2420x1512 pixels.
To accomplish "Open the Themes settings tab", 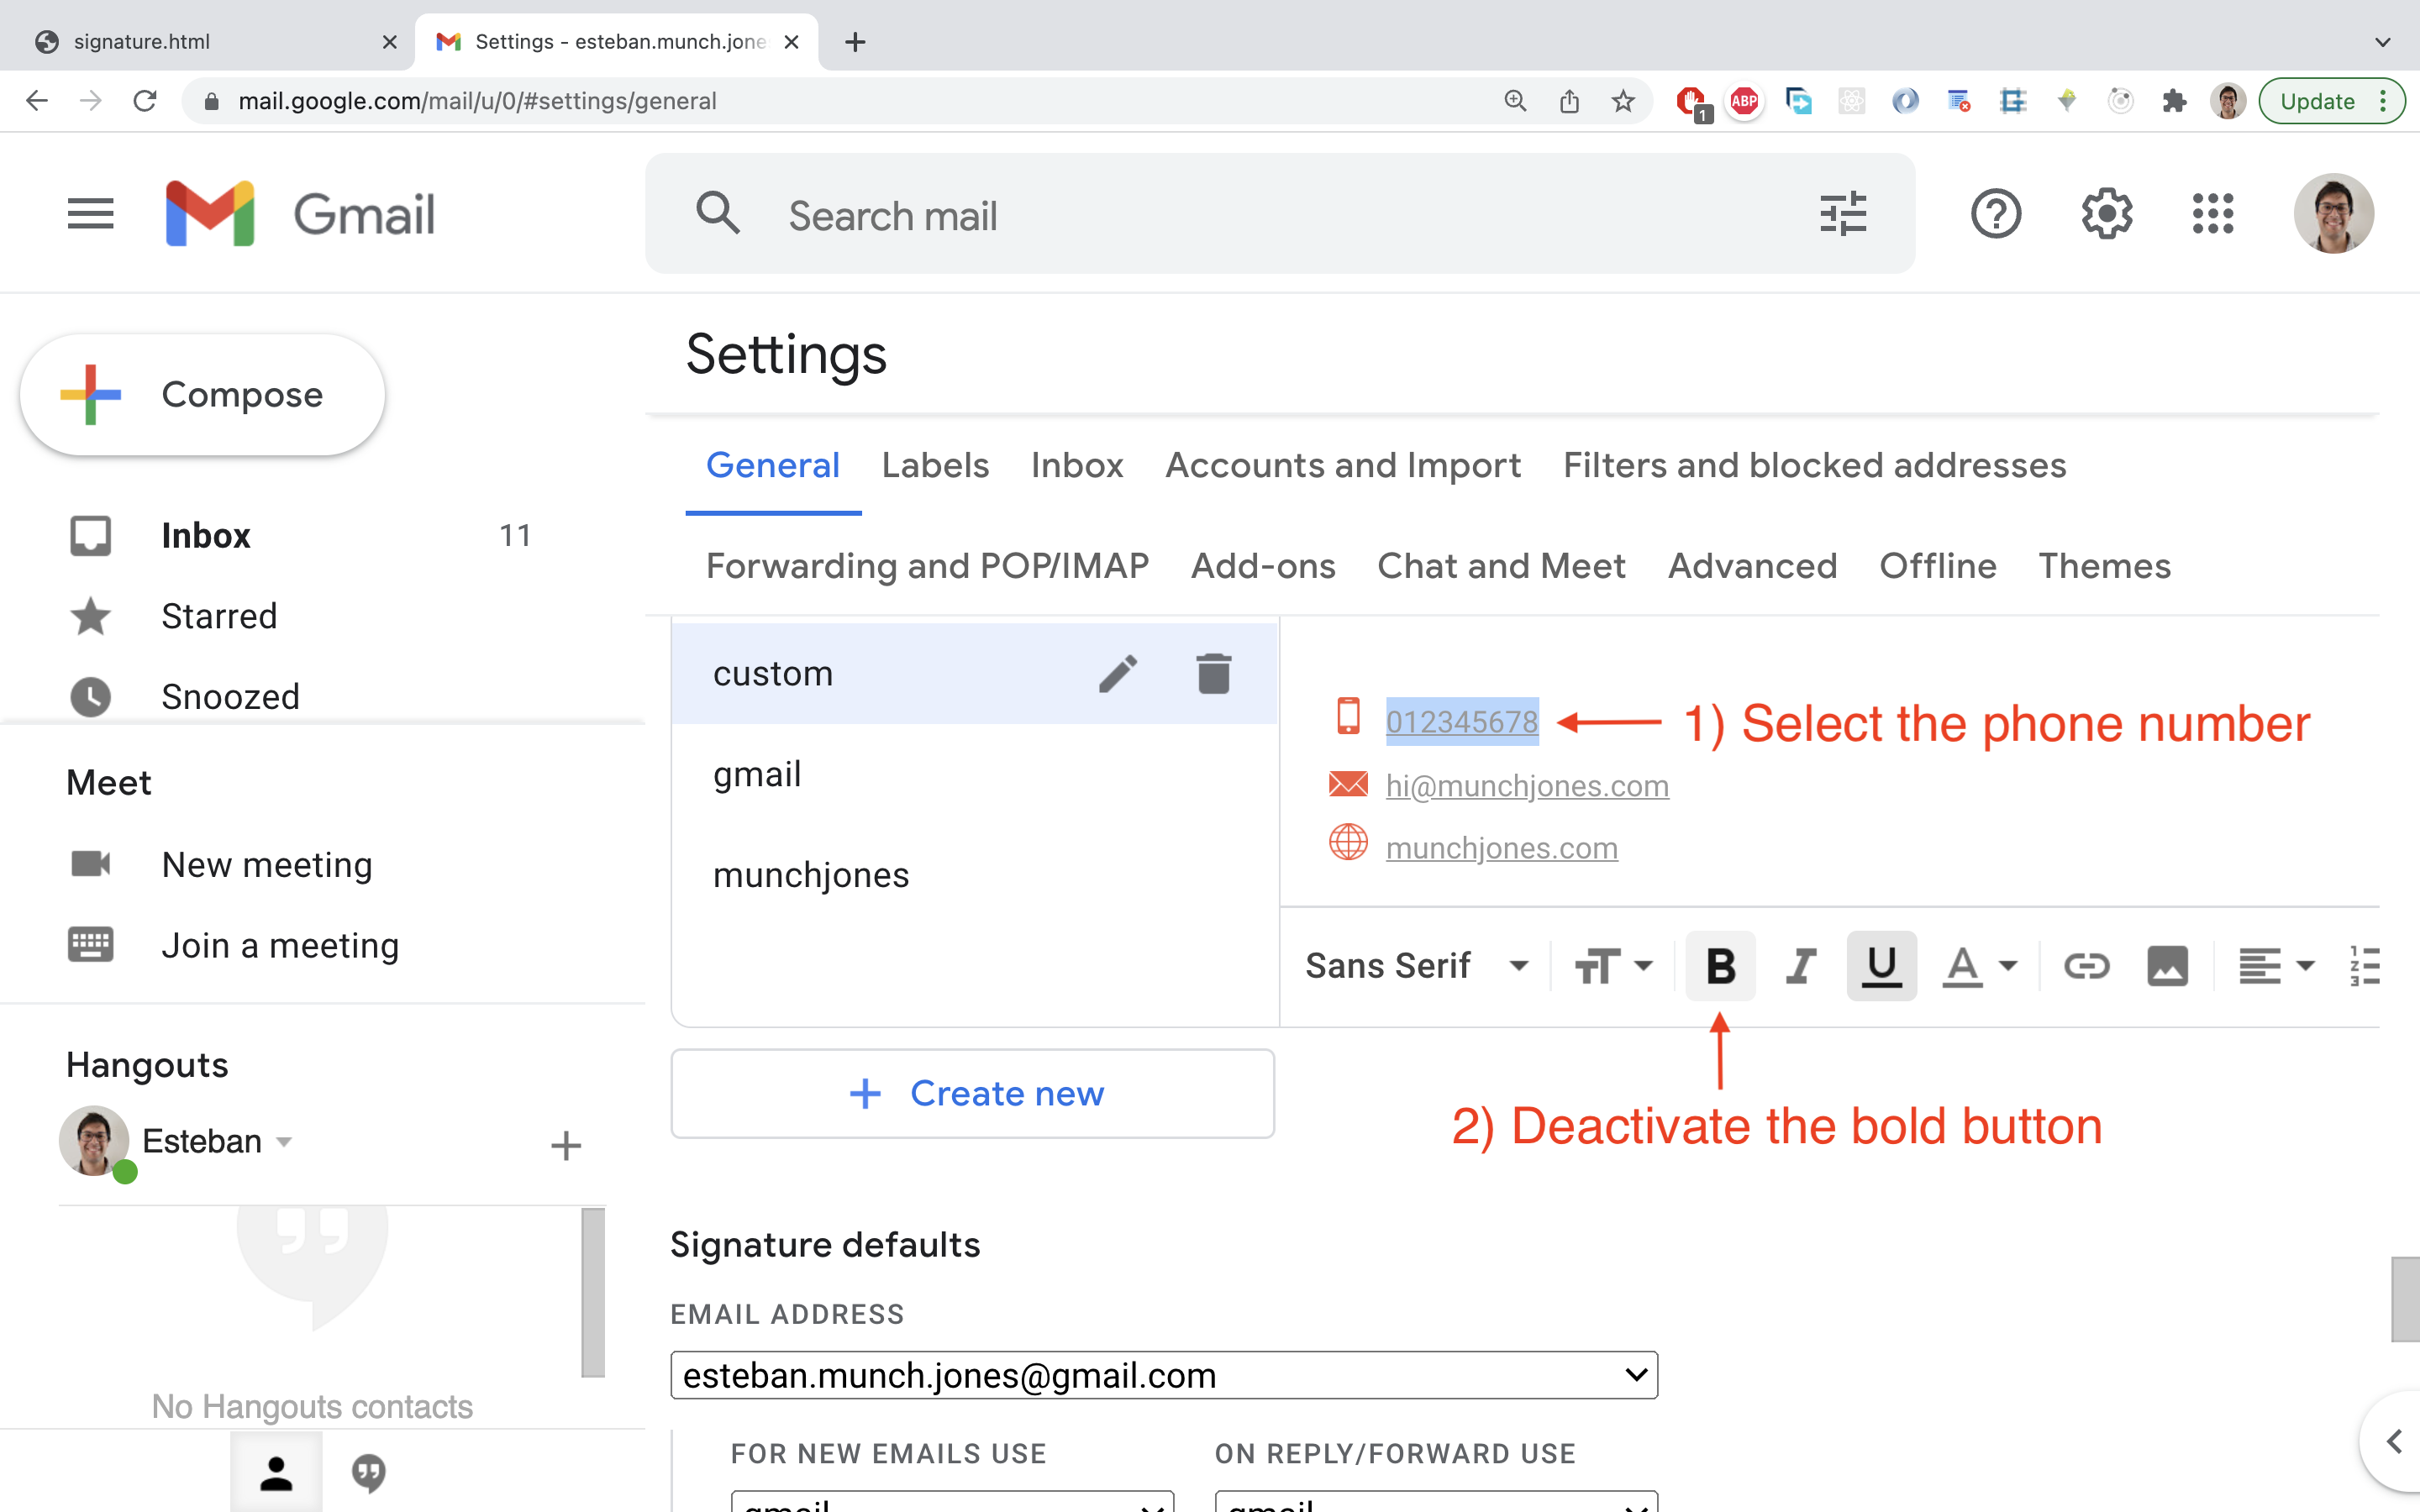I will pyautogui.click(x=2104, y=565).
